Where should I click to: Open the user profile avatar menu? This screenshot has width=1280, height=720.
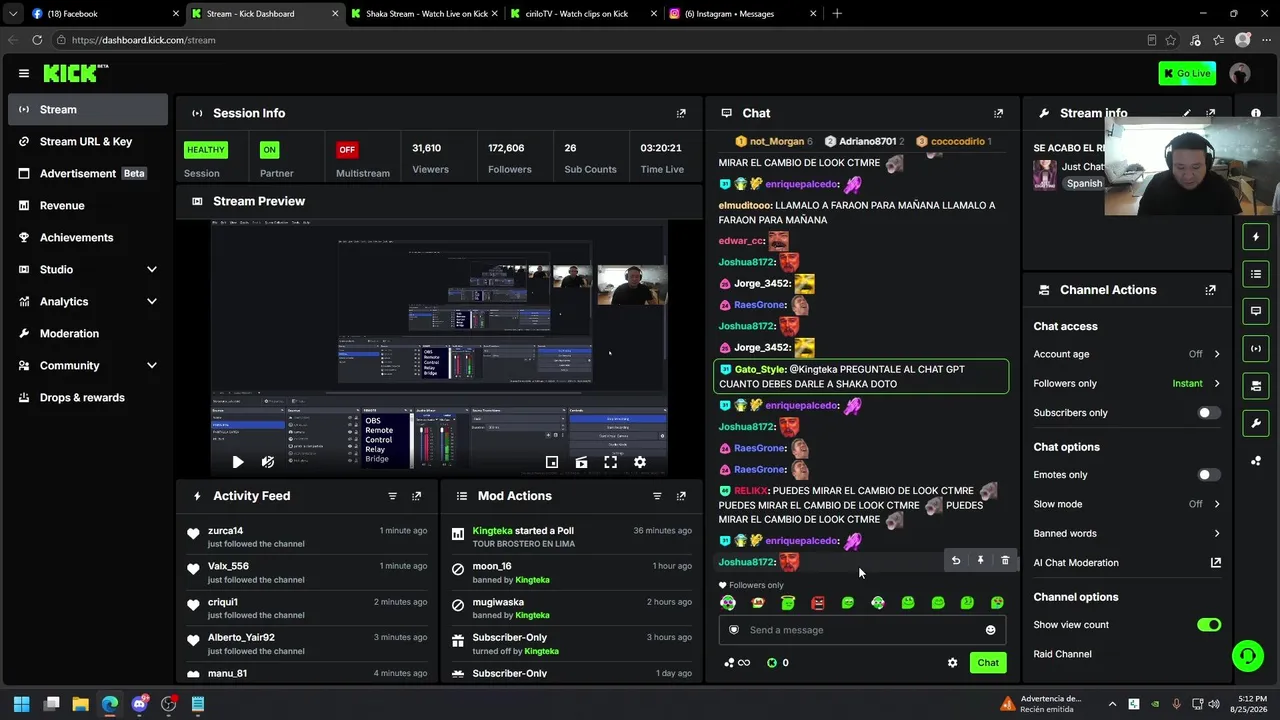pyautogui.click(x=1240, y=73)
